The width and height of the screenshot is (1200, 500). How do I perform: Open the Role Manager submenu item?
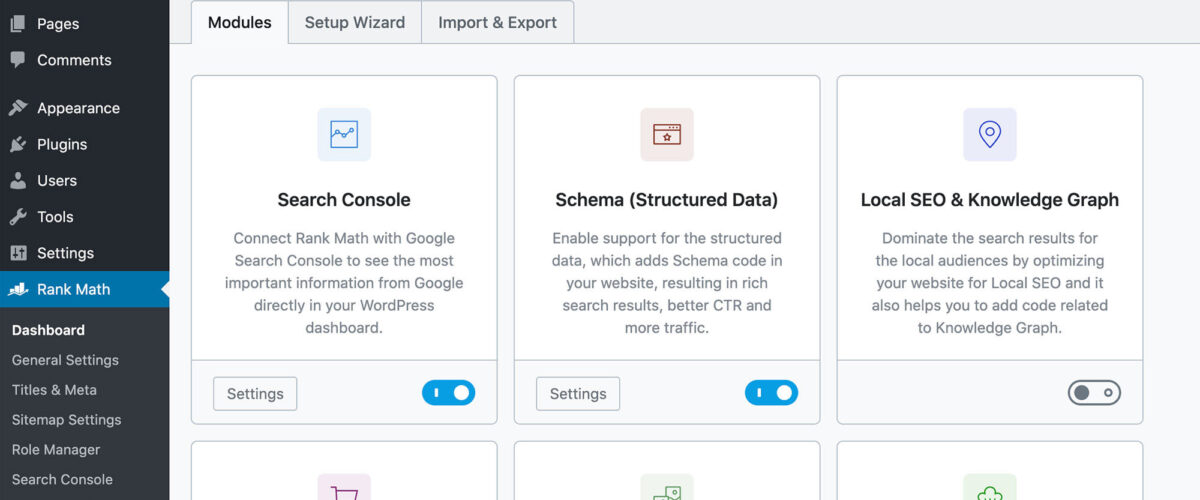[x=56, y=450]
